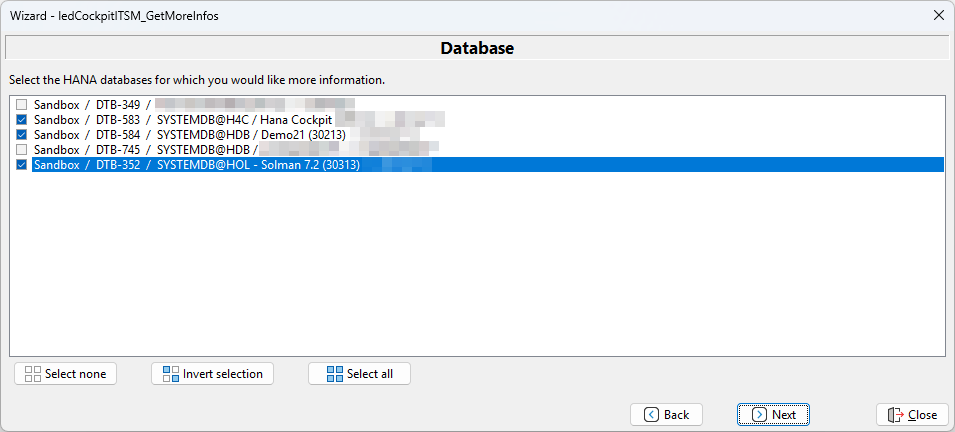
Task: Click the Next arrow icon
Action: (x=759, y=415)
